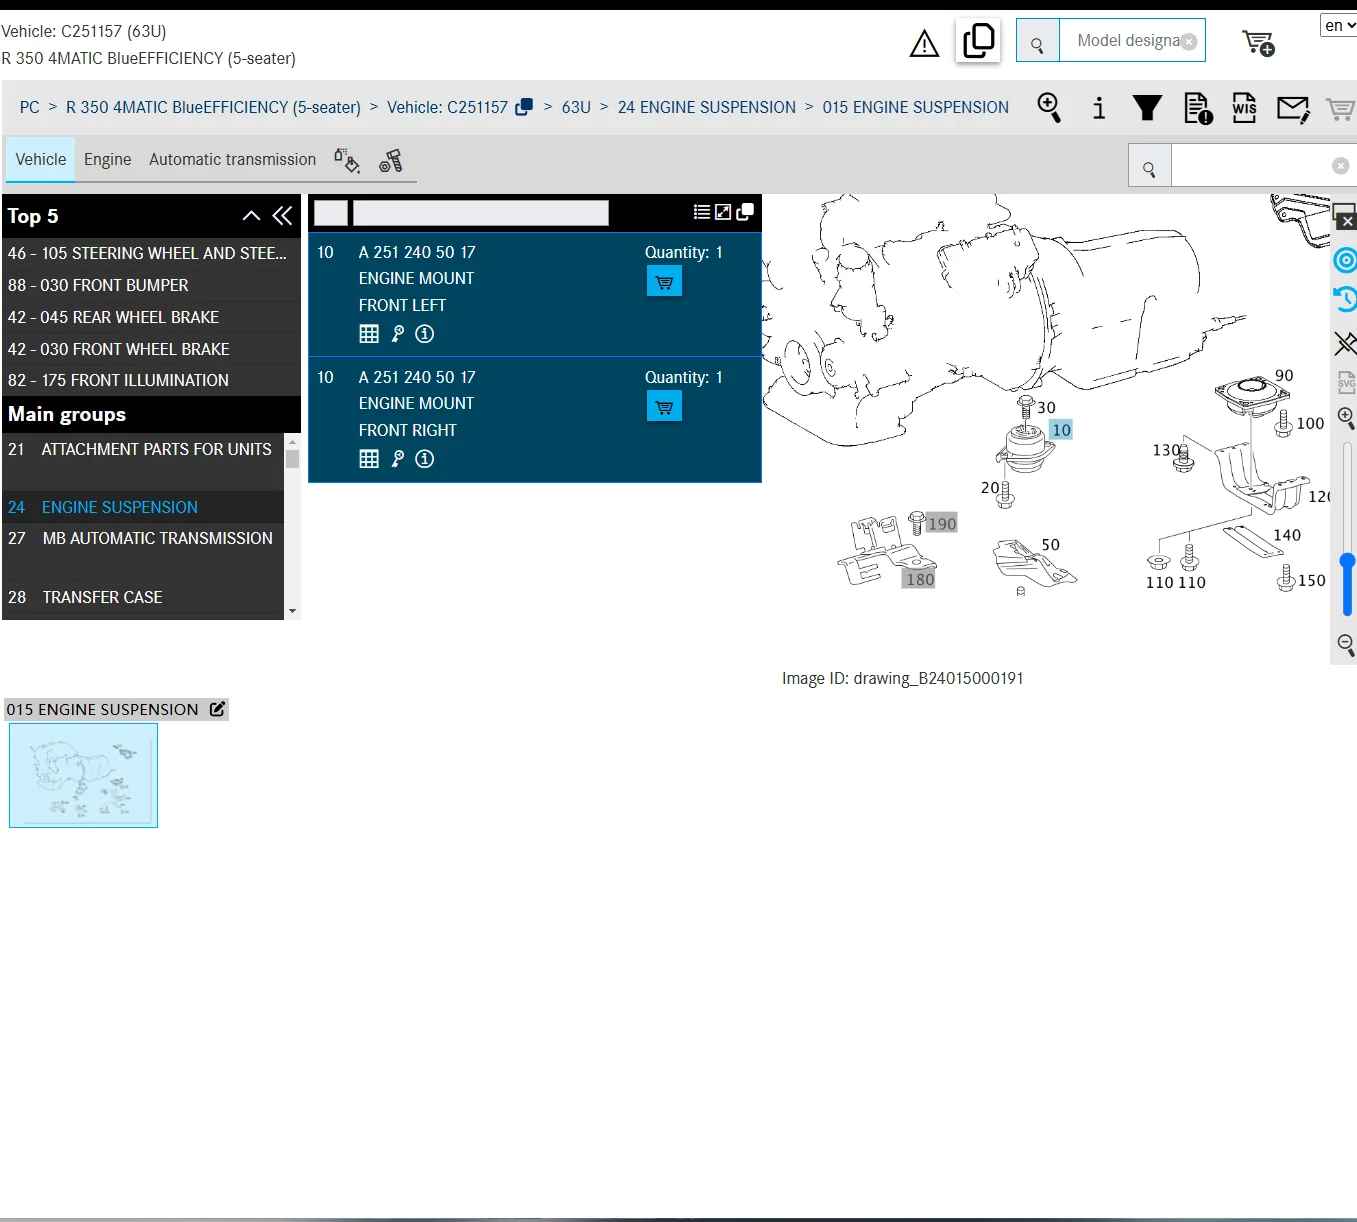Open 27 MB AUTOMATIC TRANSMISSION main group
Screen dimensions: 1357x1222
tap(157, 538)
